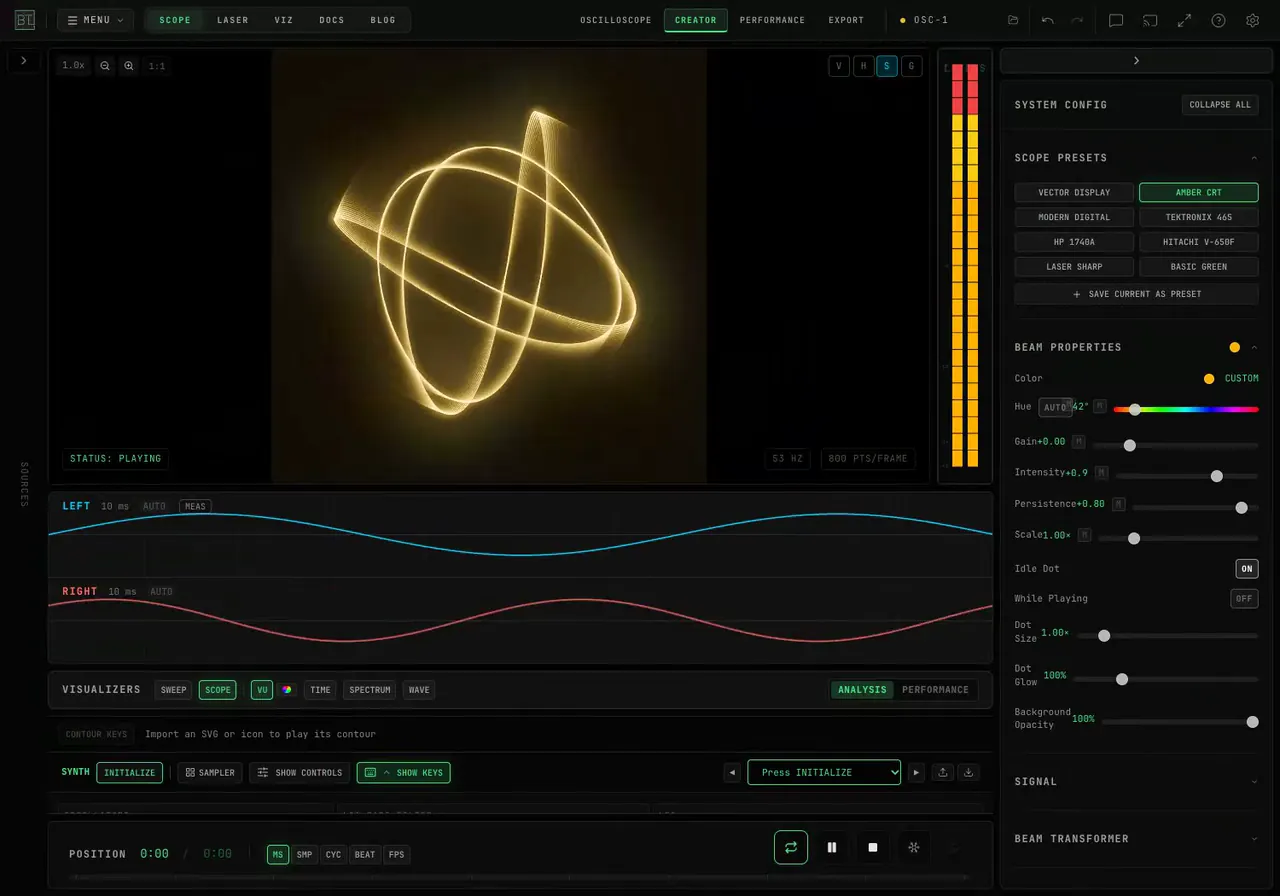The height and width of the screenshot is (896, 1280).
Task: Redo the last action
Action: coord(1077,20)
